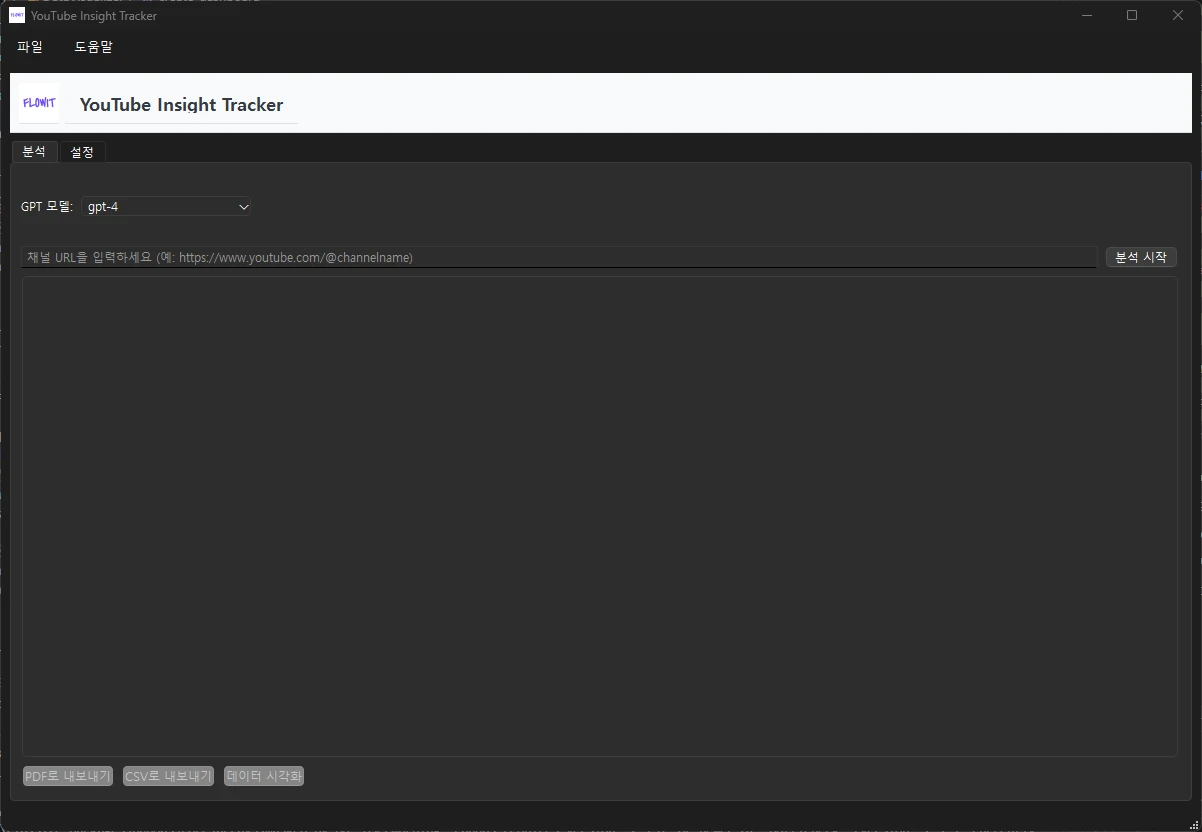Click inside the empty analysis results area
This screenshot has height=832, width=1202.
click(x=599, y=515)
